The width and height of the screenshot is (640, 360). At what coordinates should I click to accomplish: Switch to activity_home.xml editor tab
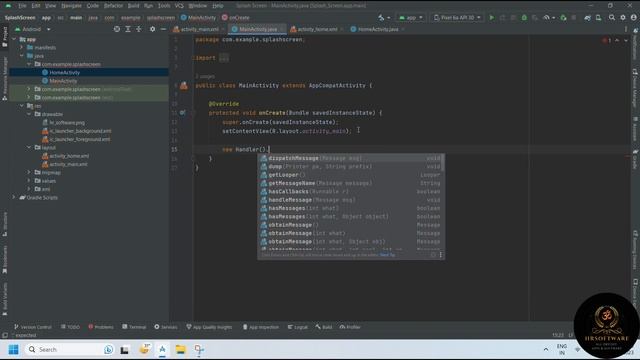click(316, 29)
